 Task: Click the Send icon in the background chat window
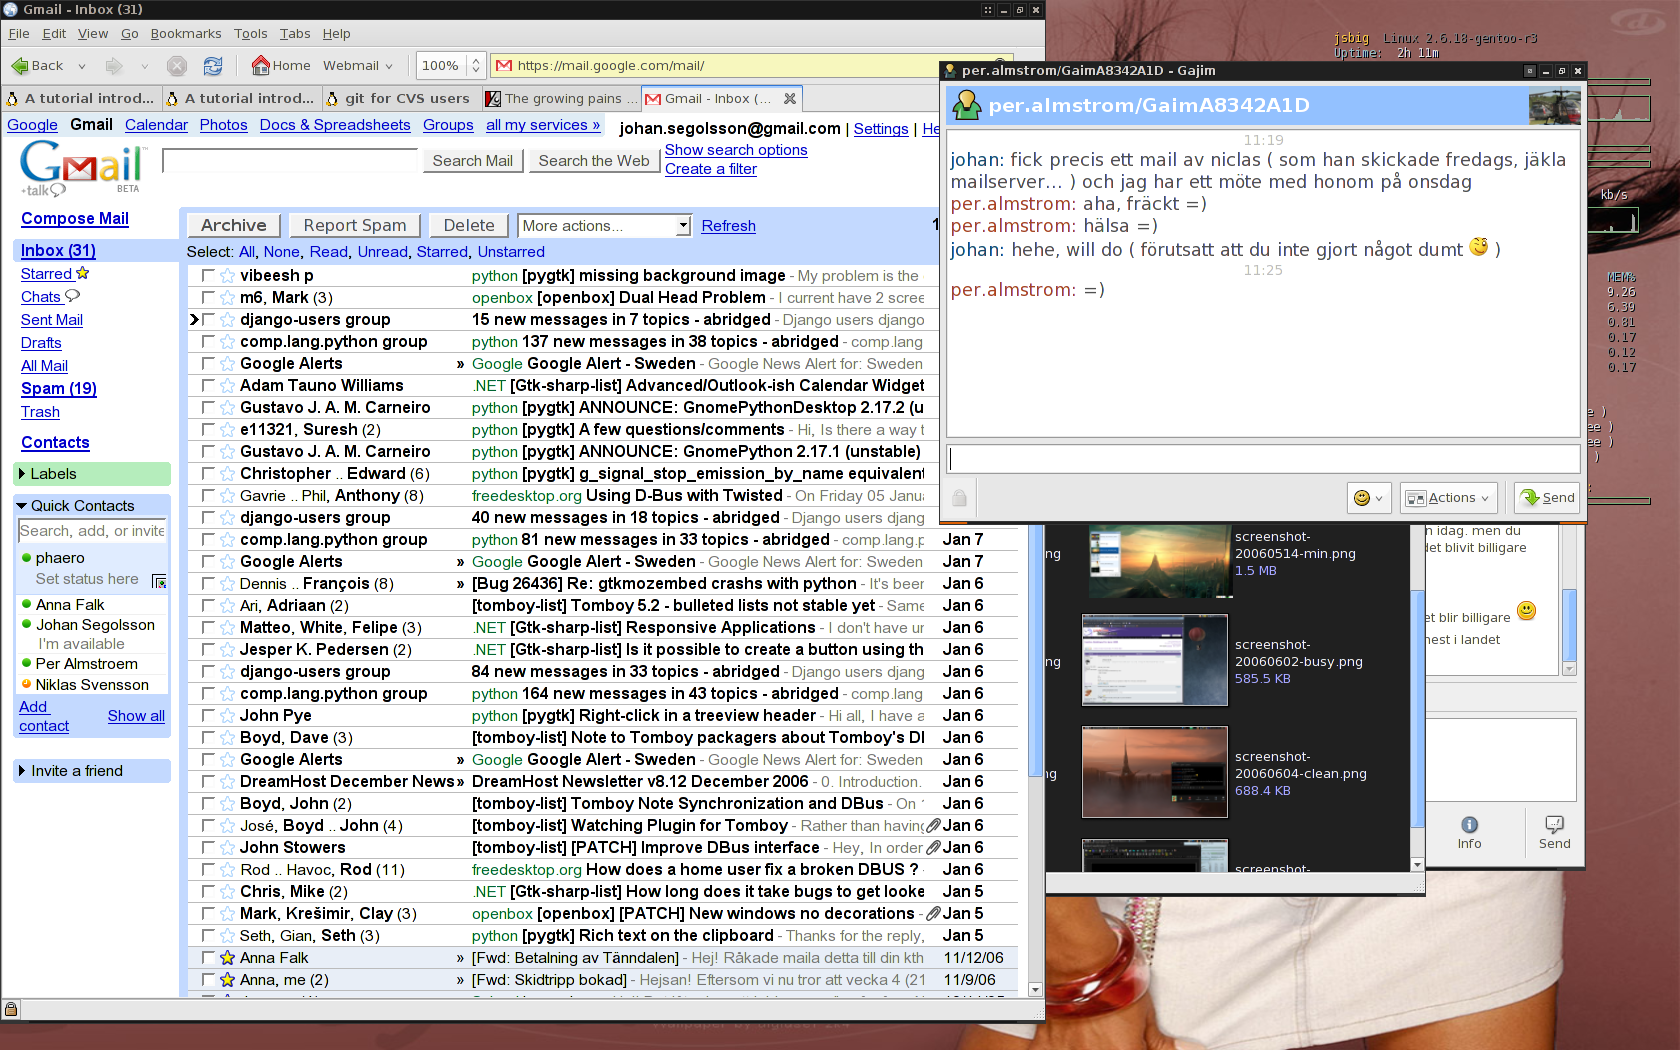pos(1554,832)
